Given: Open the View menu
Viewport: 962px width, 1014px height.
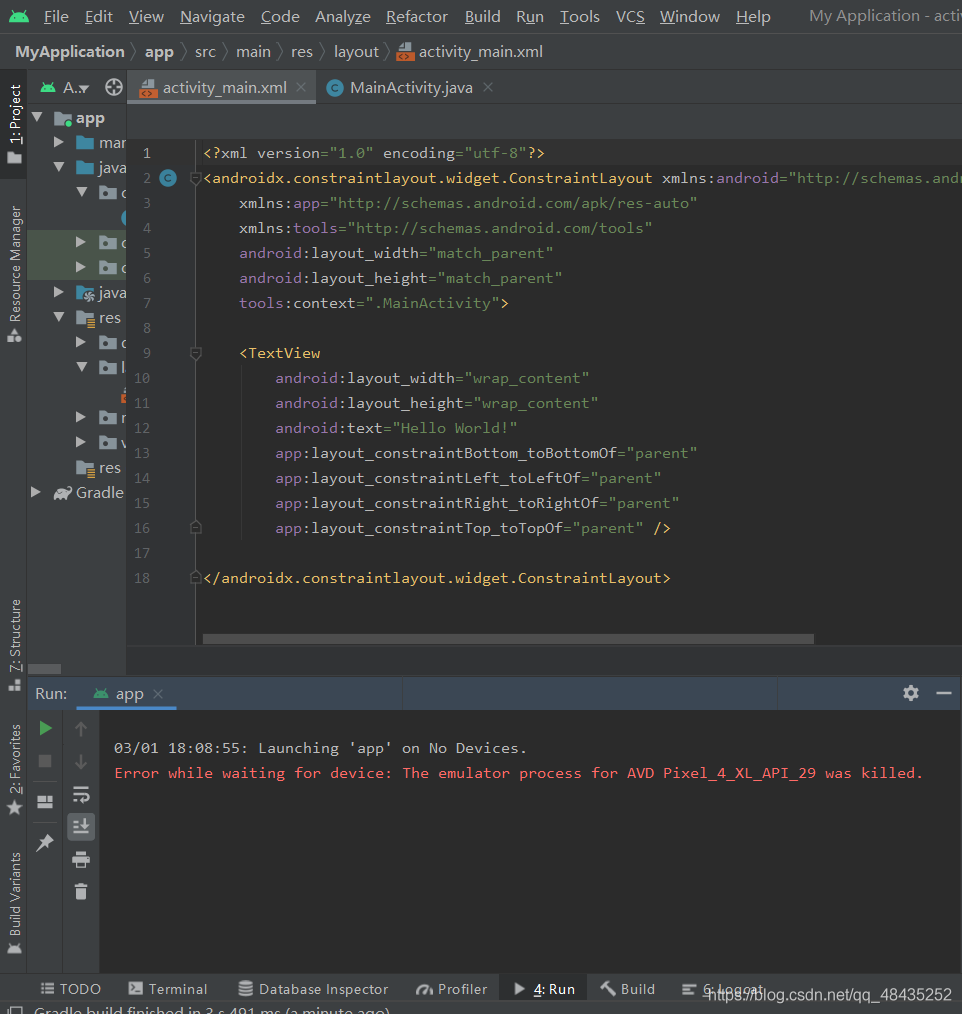Looking at the screenshot, I should [x=146, y=16].
